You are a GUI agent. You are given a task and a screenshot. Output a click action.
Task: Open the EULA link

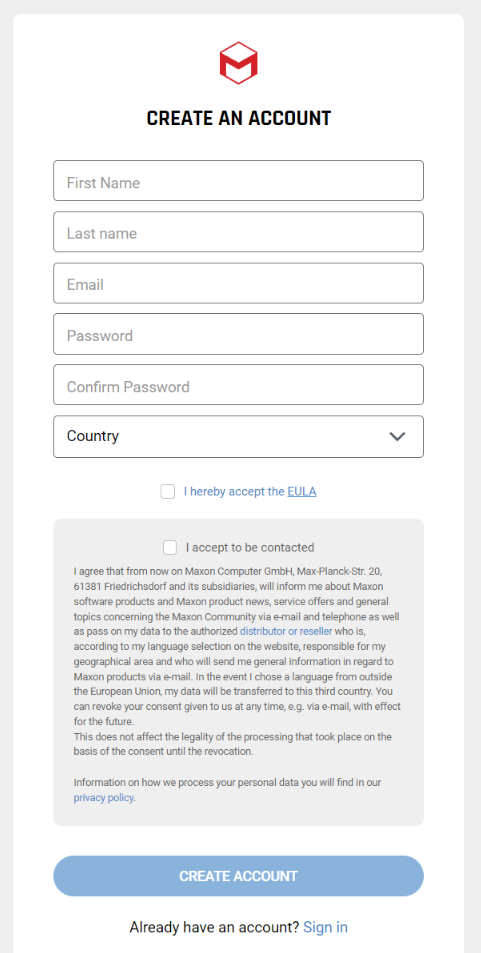302,492
